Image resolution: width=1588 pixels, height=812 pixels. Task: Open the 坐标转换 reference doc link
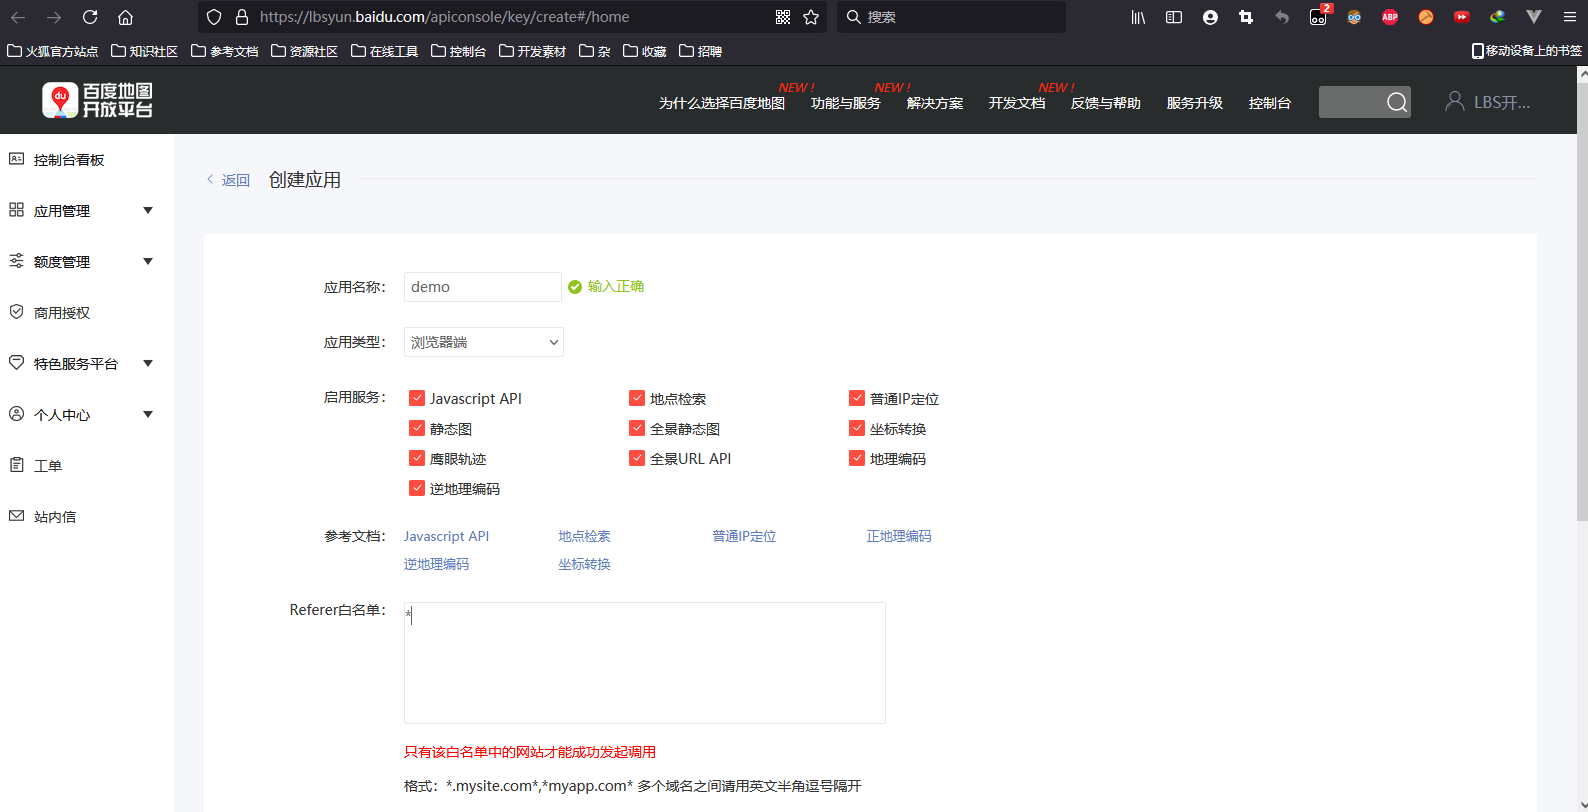[x=584, y=564]
